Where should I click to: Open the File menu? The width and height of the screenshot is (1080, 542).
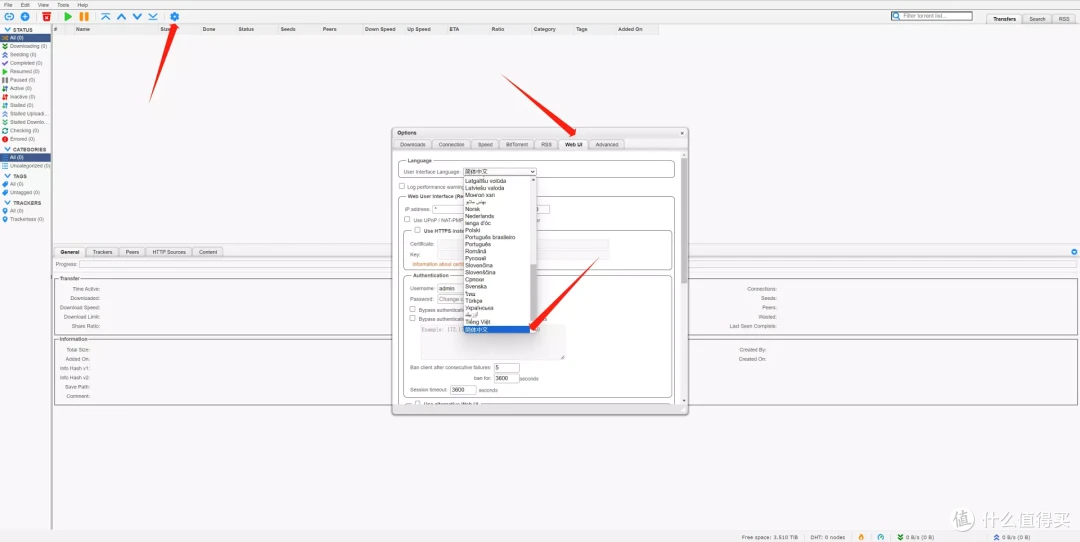(8, 5)
